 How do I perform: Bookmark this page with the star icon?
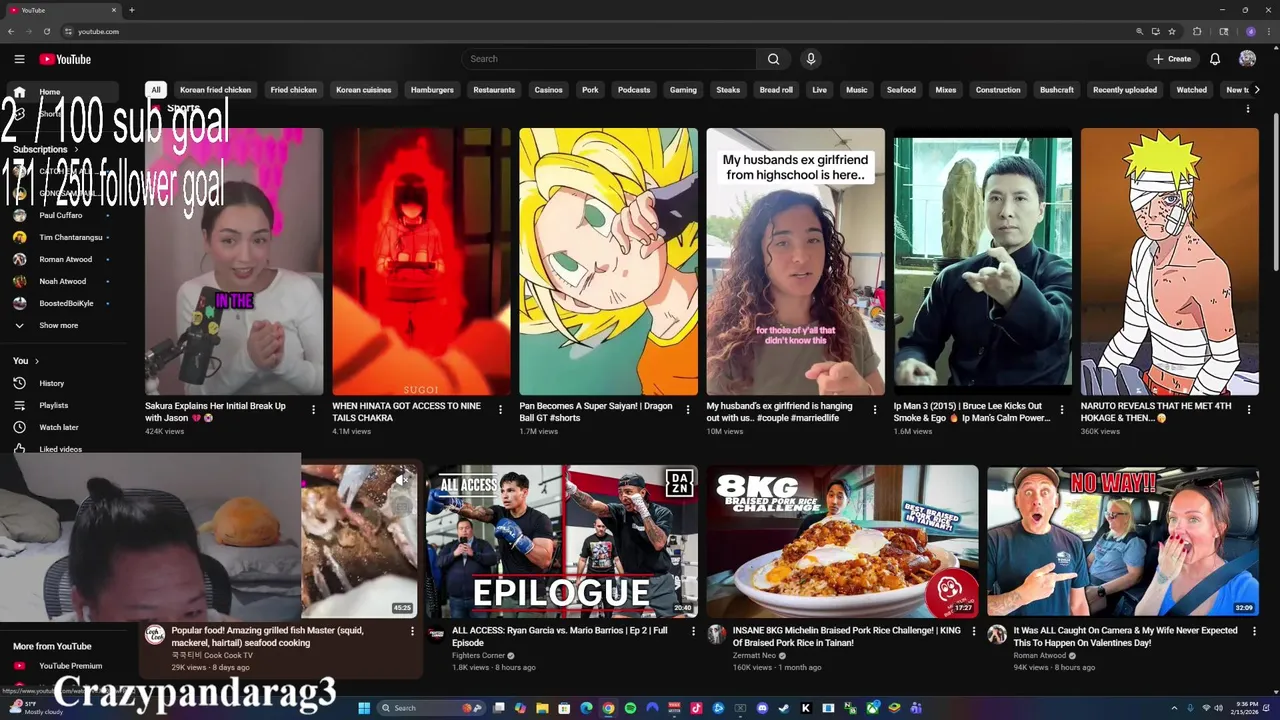click(x=1172, y=31)
